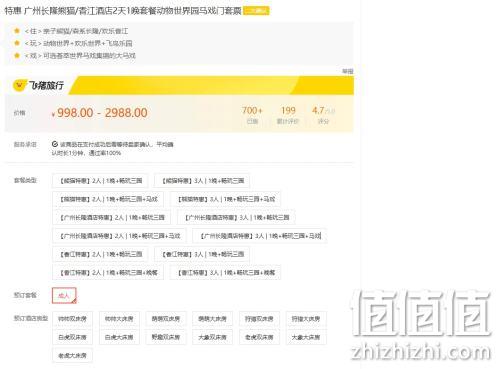Image resolution: width=500 pixels, height=369 pixels.
Task: Select the 老虎大床房 room type
Action: click(x=72, y=355)
